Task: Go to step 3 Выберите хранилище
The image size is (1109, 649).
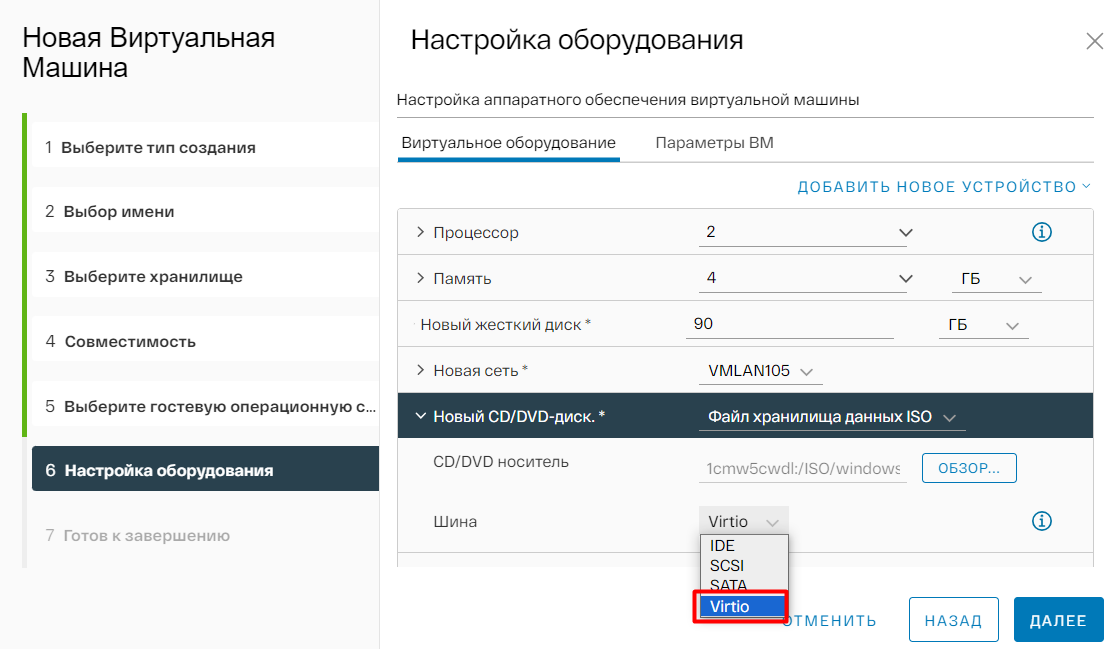Action: point(205,276)
